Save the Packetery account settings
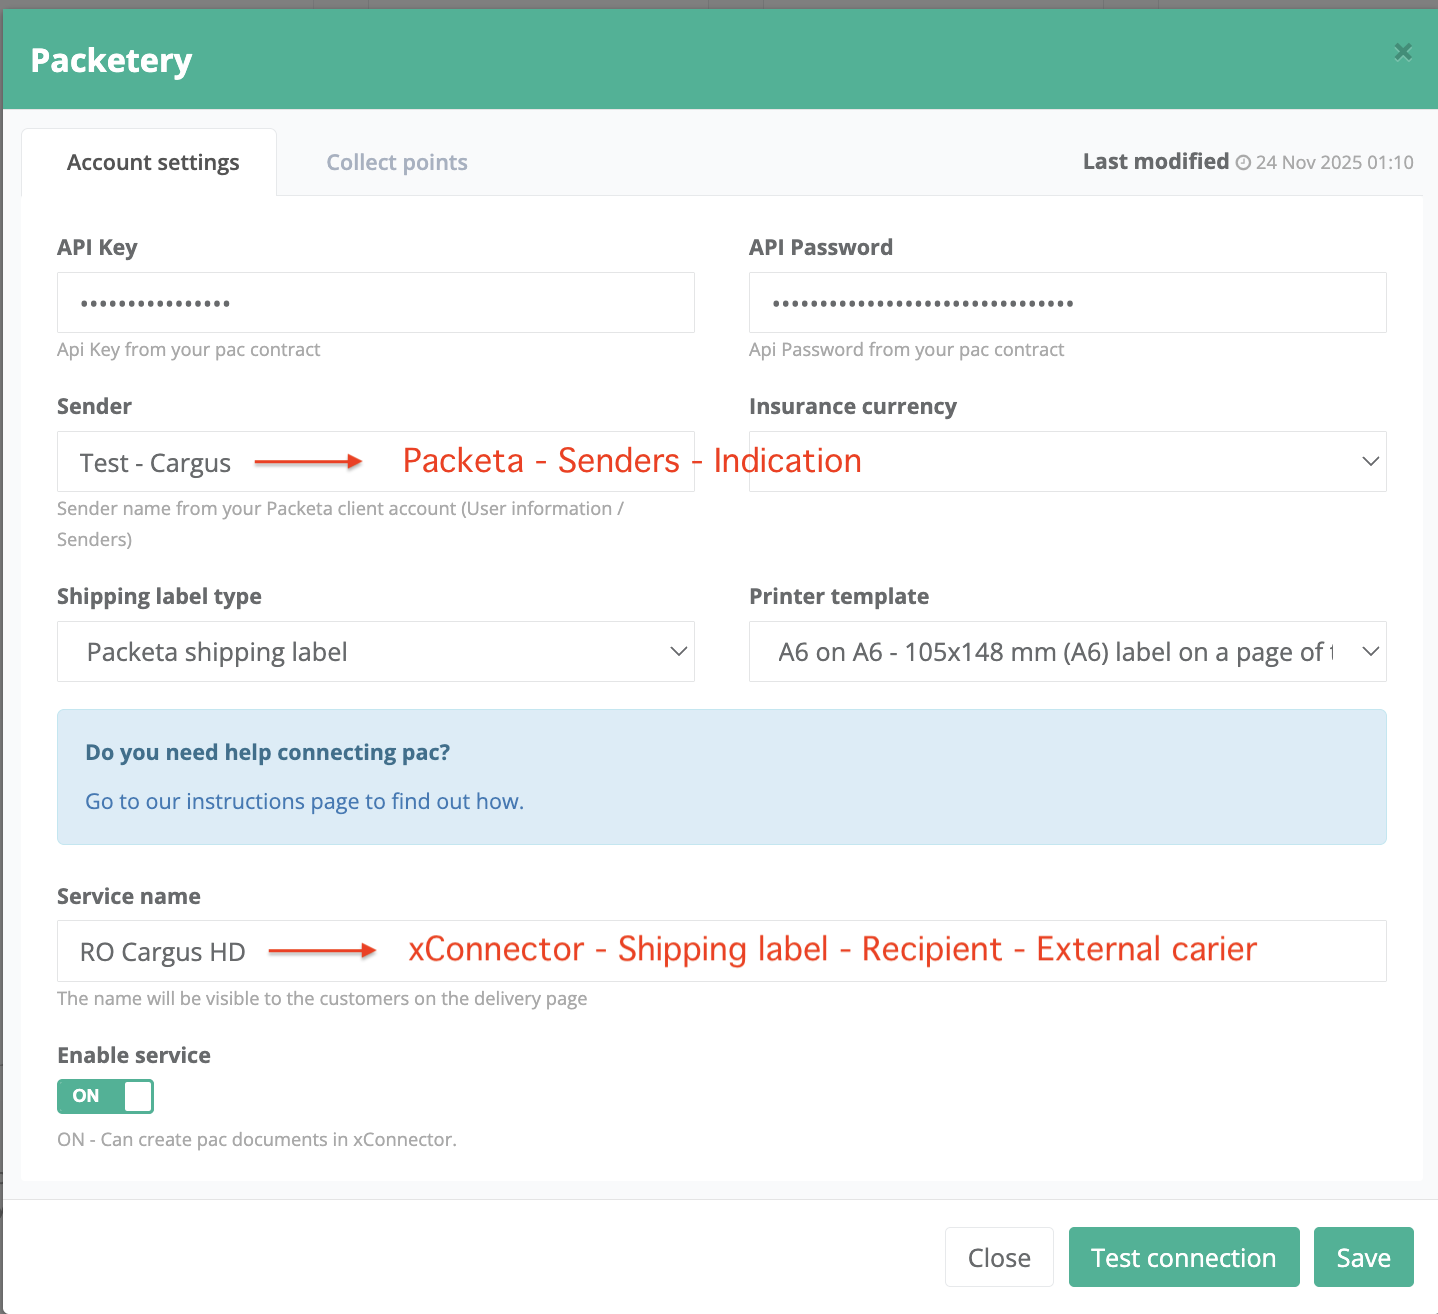This screenshot has height=1314, width=1438. [x=1364, y=1257]
